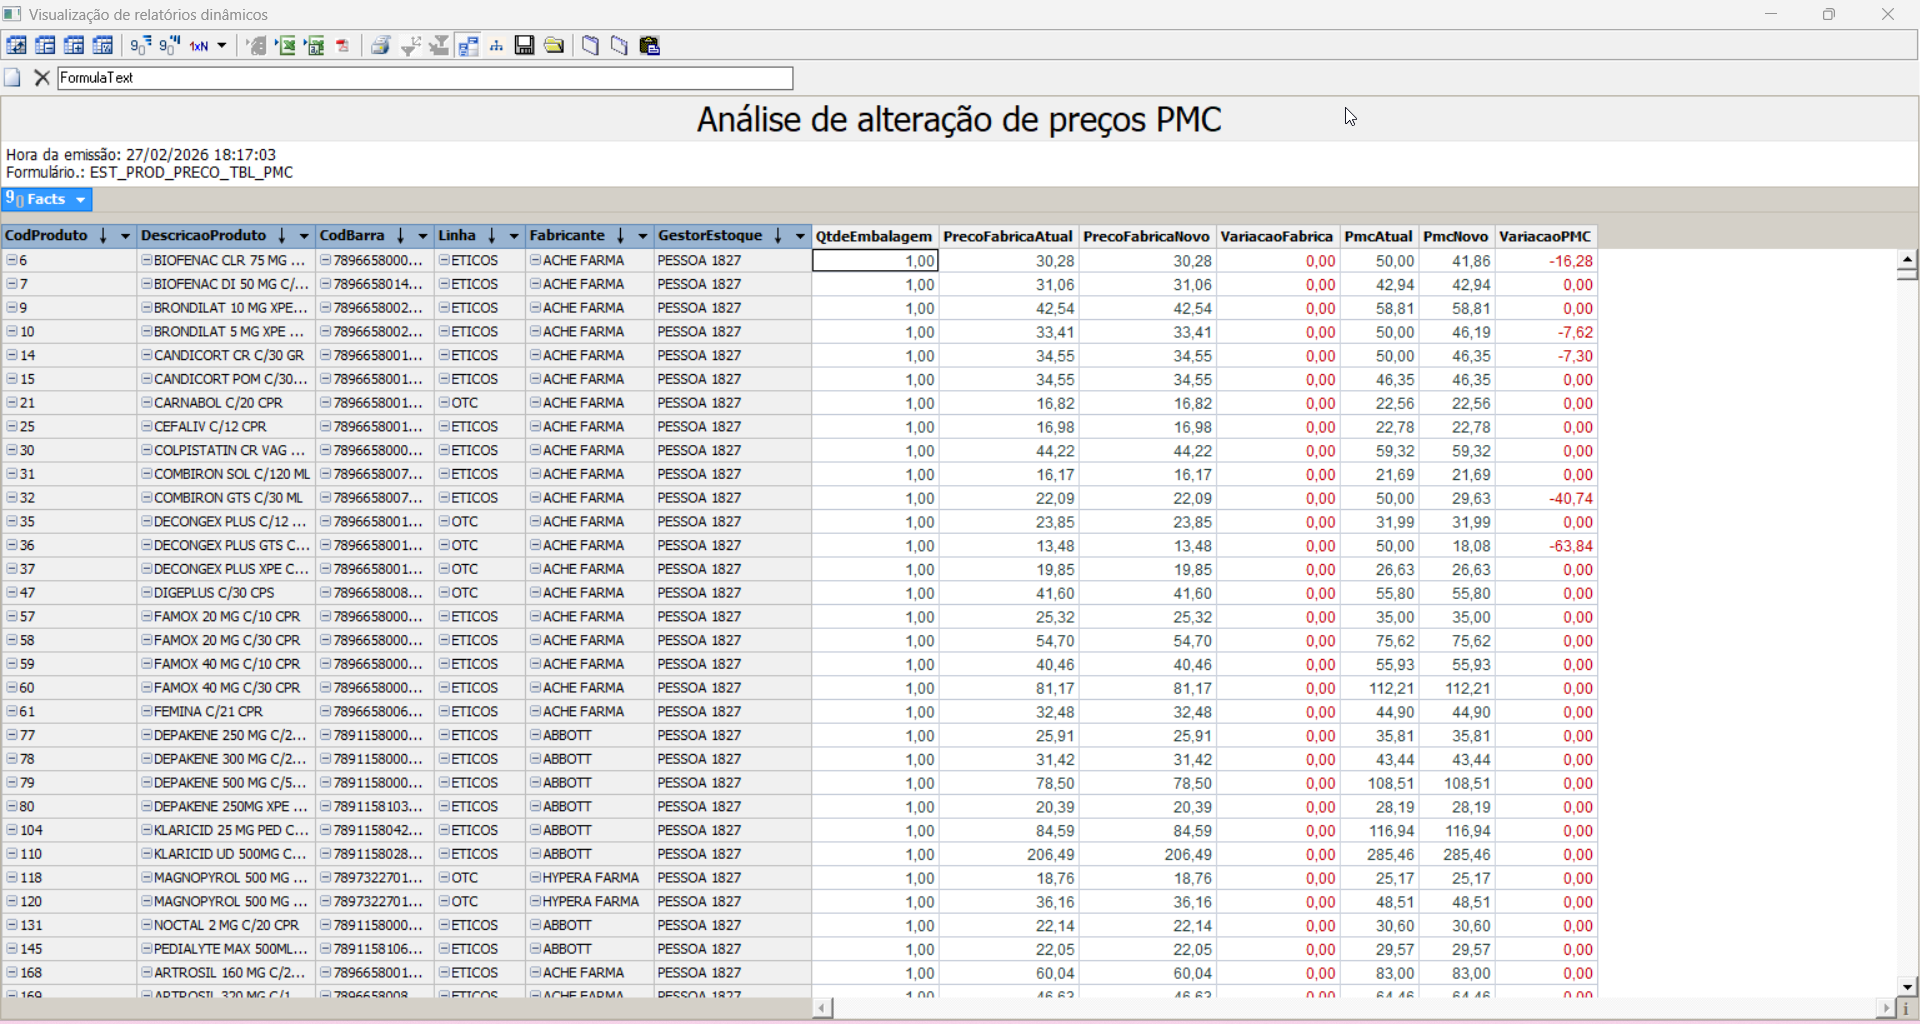Screen dimensions: 1920x1024
Task: Open the Linha column filter dropdown
Action: (x=514, y=236)
